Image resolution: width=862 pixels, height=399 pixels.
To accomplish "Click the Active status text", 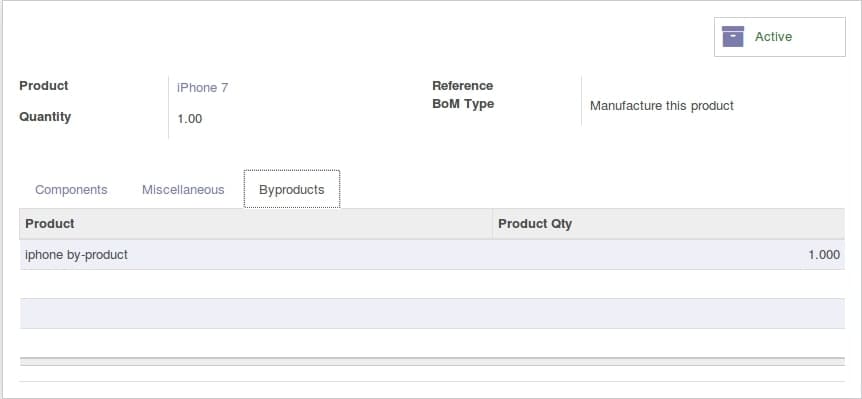I will pyautogui.click(x=773, y=37).
